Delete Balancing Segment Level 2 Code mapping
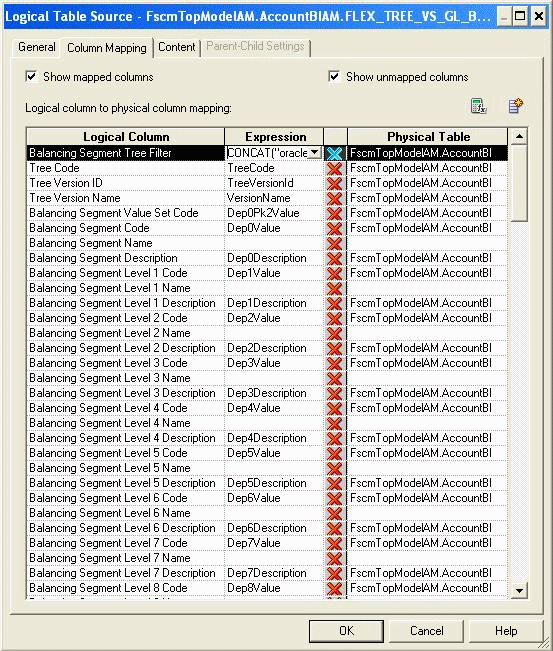This screenshot has height=651, width=553. click(335, 318)
